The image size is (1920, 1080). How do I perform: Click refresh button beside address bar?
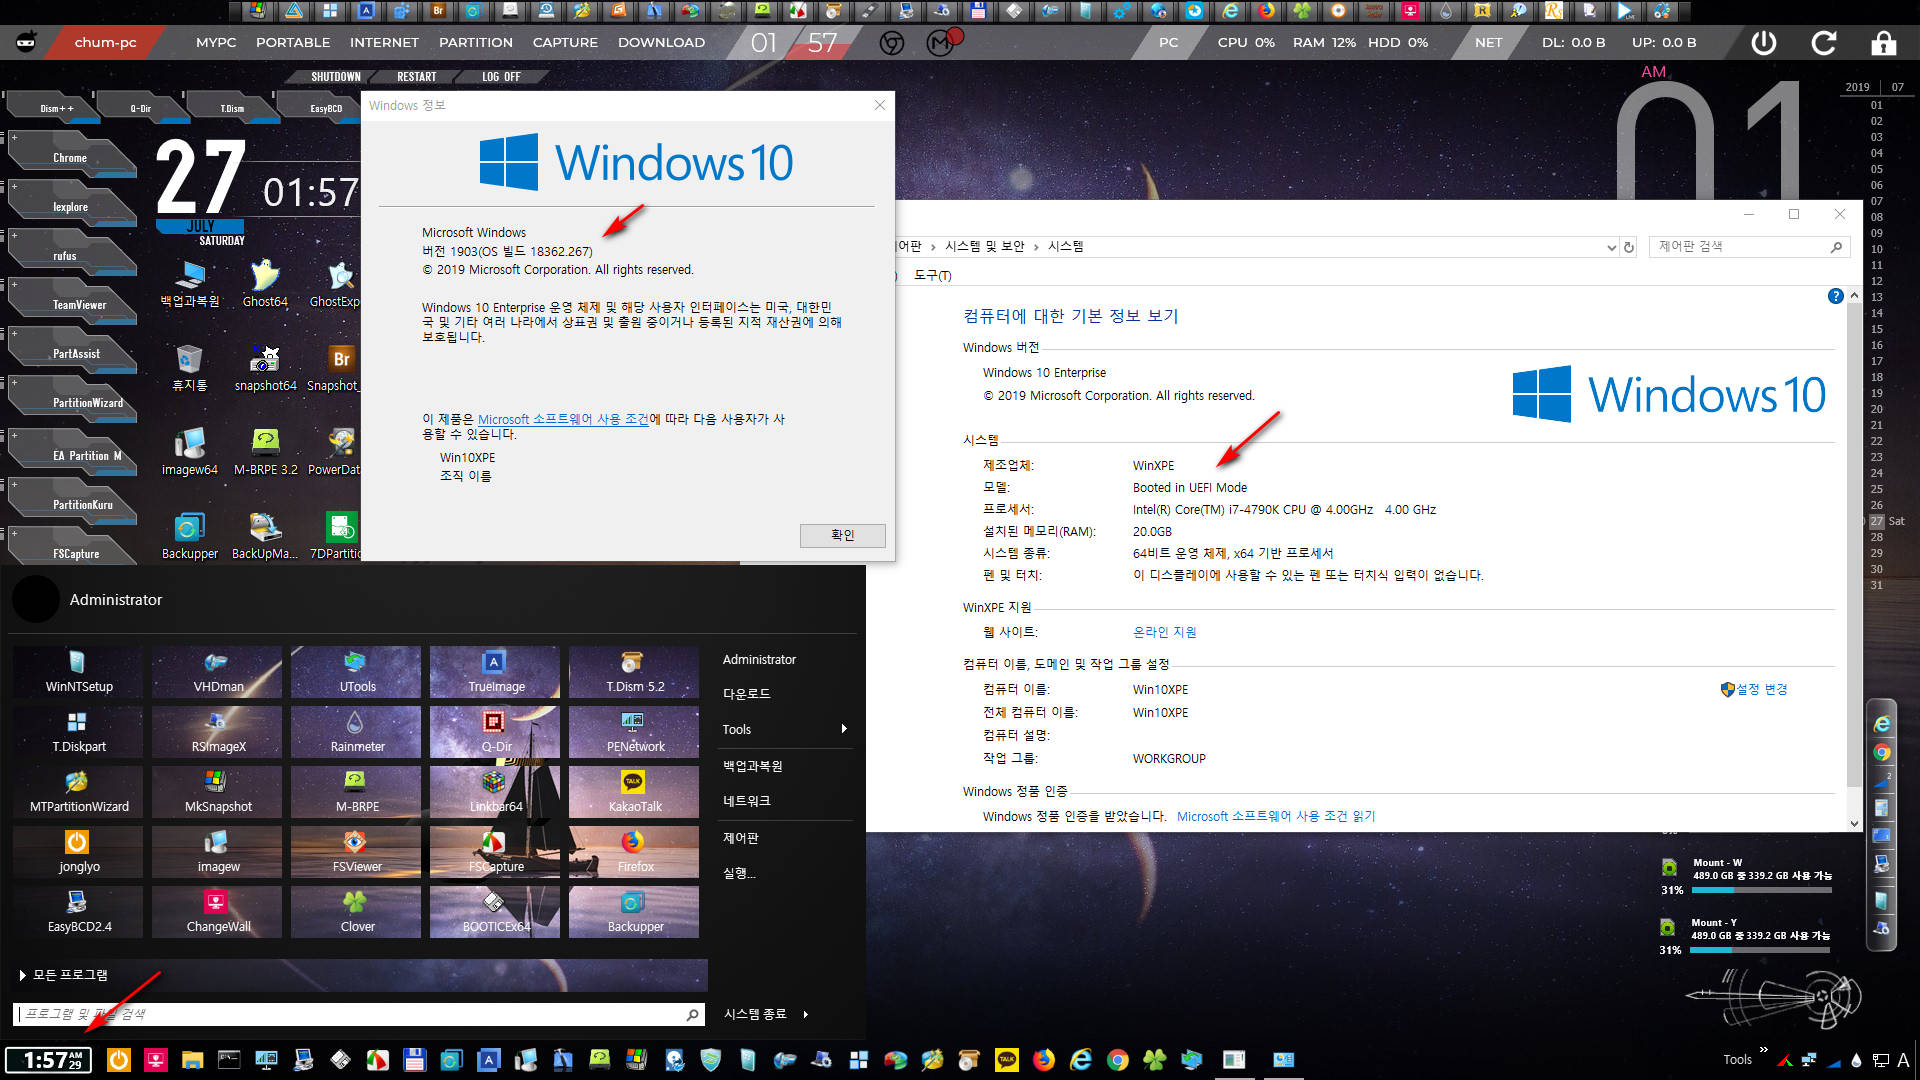(x=1629, y=247)
